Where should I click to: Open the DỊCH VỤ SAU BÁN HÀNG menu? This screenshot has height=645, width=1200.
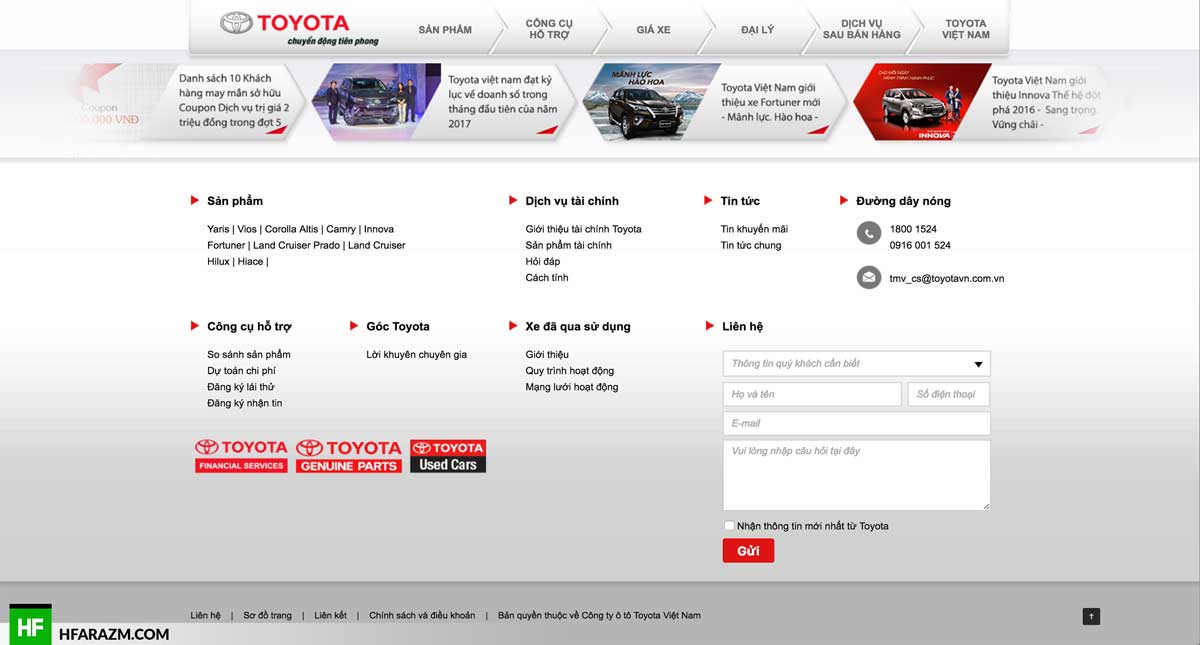(861, 29)
